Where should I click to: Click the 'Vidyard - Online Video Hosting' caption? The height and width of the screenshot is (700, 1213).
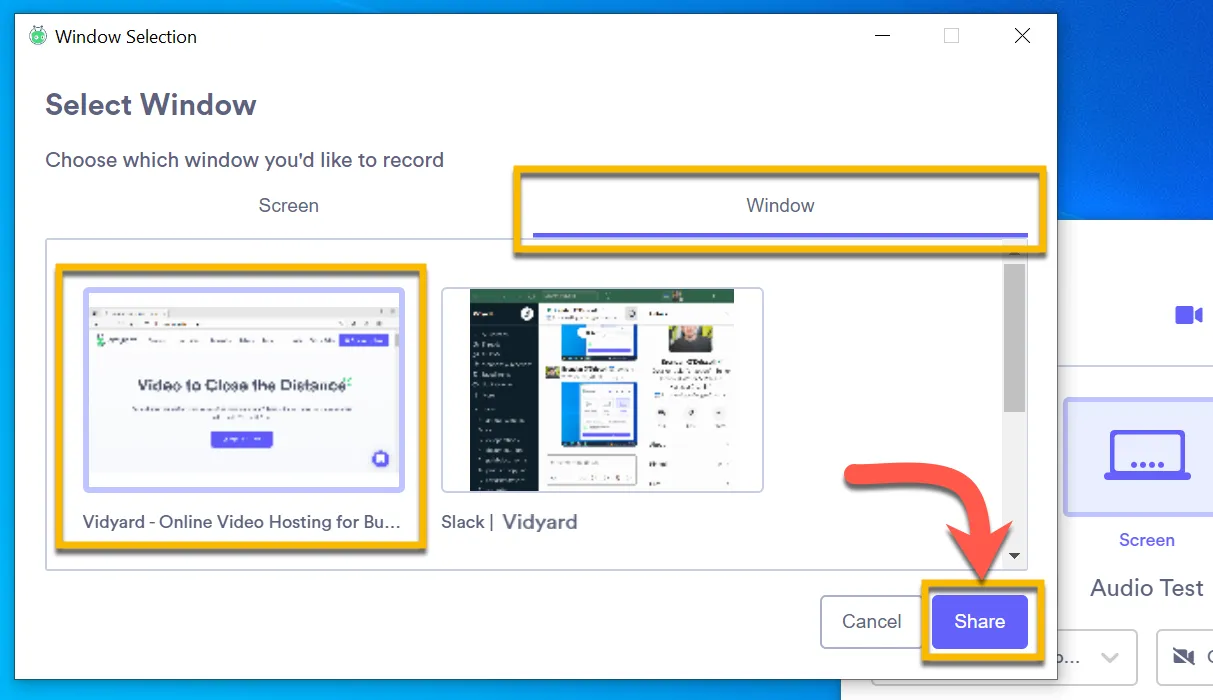tap(241, 522)
